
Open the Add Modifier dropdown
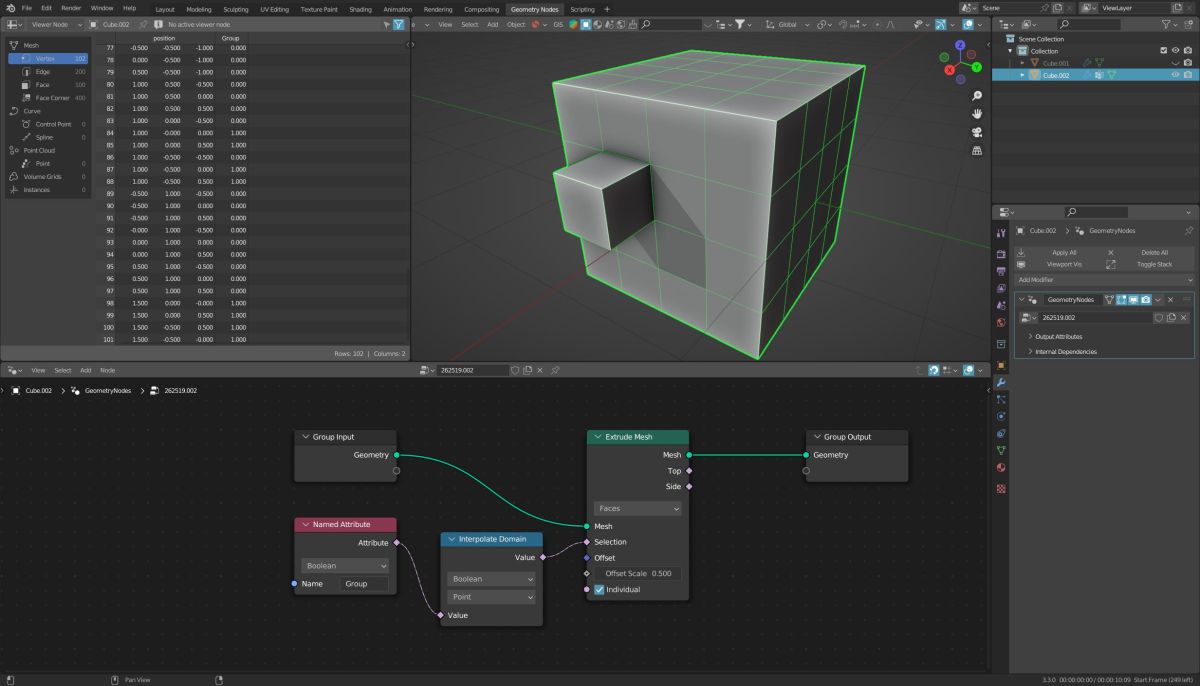1104,280
